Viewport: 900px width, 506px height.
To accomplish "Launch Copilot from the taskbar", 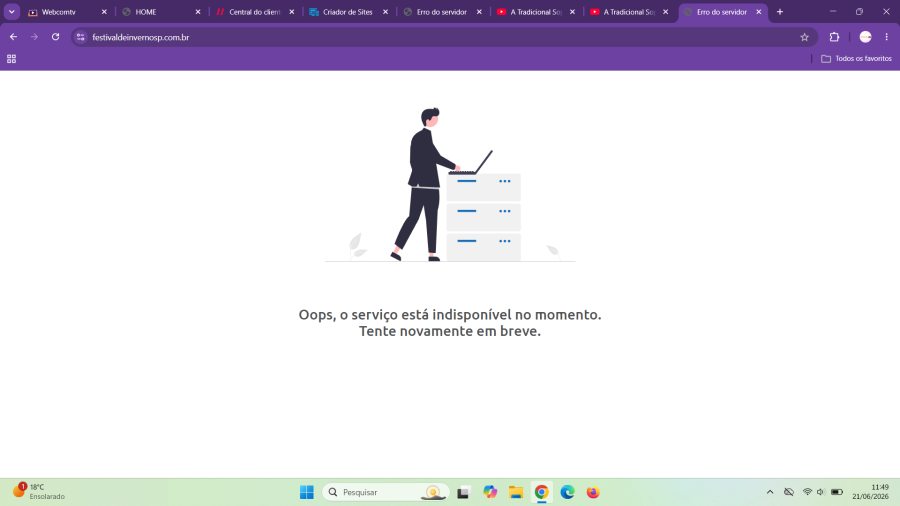I will coord(490,492).
